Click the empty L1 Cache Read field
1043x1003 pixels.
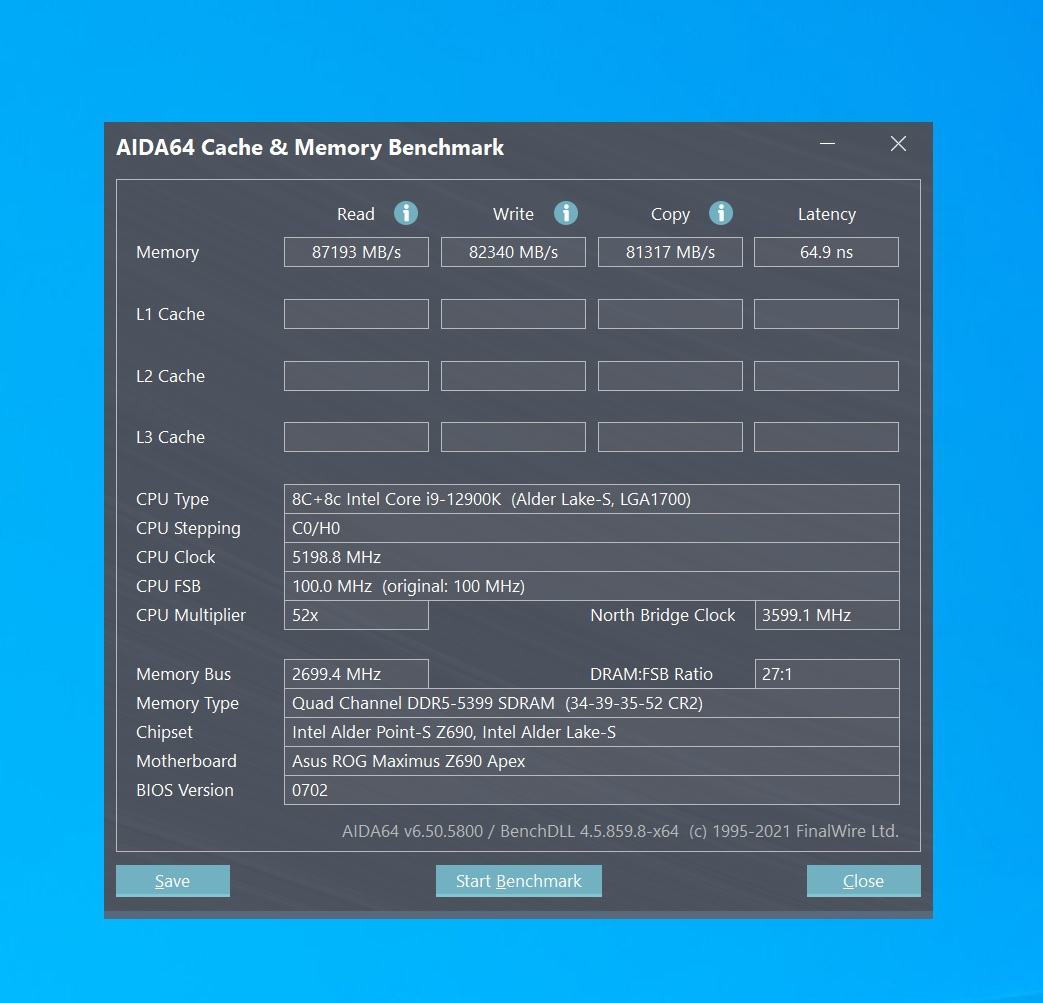click(357, 314)
